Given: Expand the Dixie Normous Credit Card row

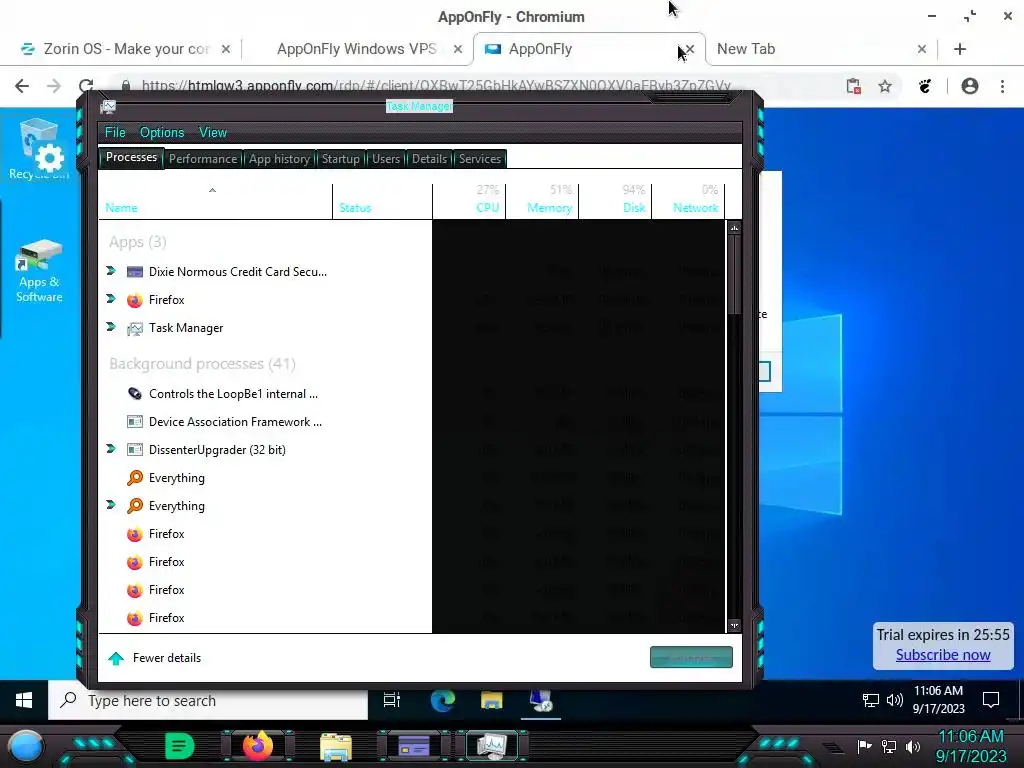Looking at the screenshot, I should (x=111, y=270).
